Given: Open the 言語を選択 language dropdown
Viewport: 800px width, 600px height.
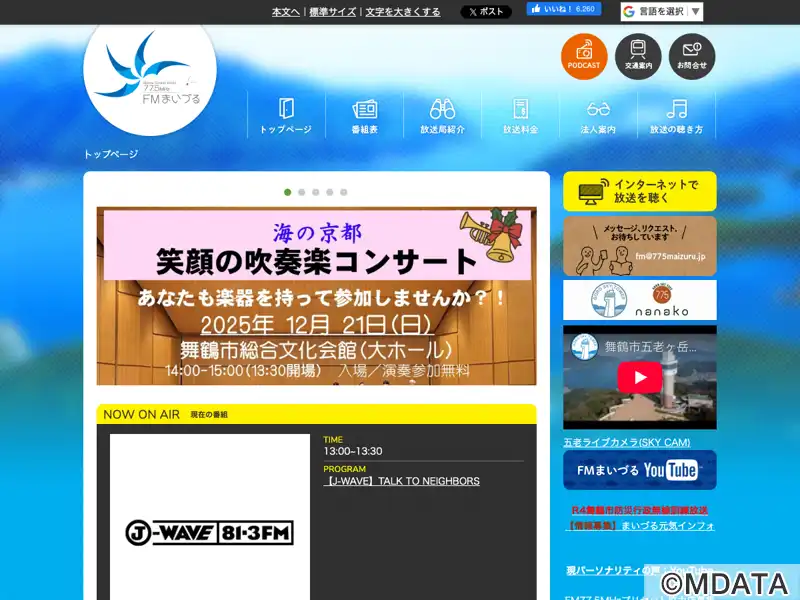Looking at the screenshot, I should pos(662,12).
